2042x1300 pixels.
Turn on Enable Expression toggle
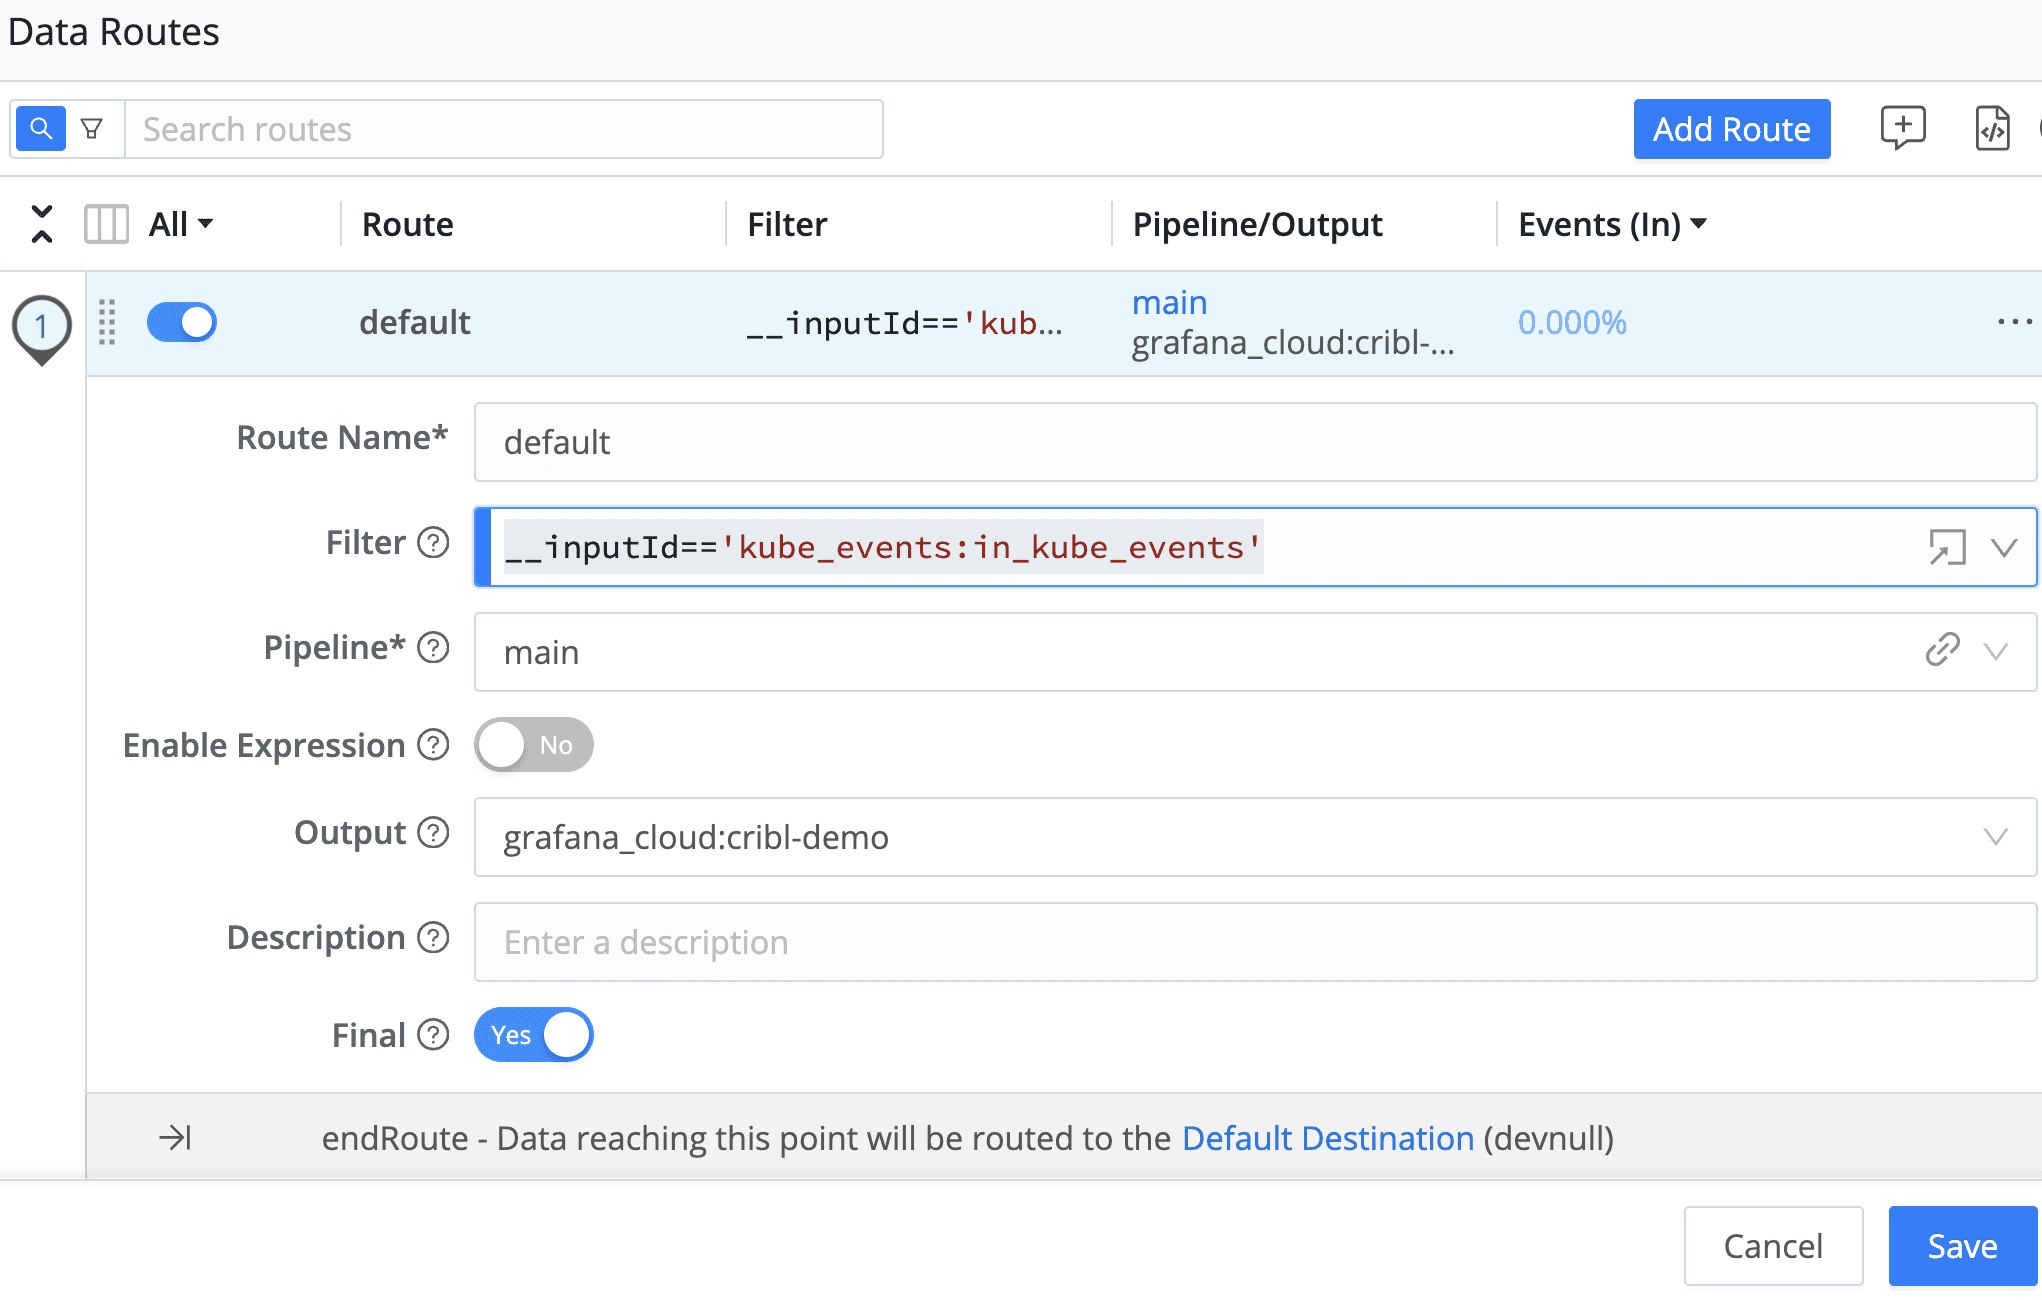tap(533, 745)
